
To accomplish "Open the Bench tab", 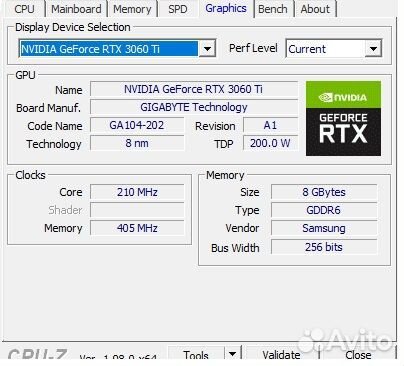I will click(x=273, y=9).
